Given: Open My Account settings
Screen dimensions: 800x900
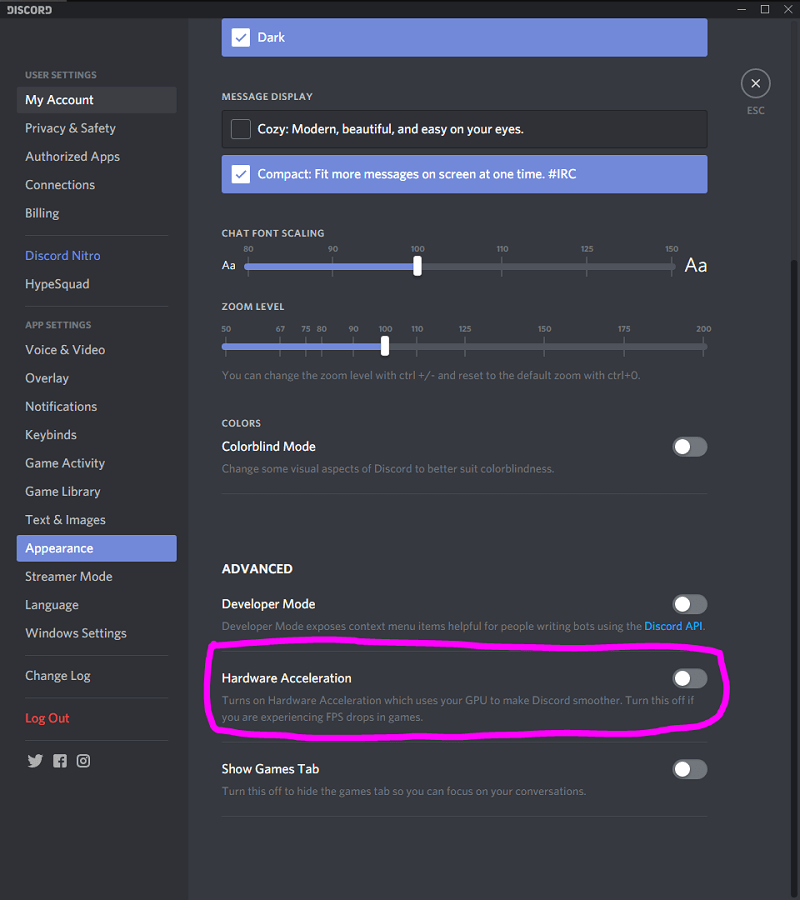Looking at the screenshot, I should click(96, 100).
